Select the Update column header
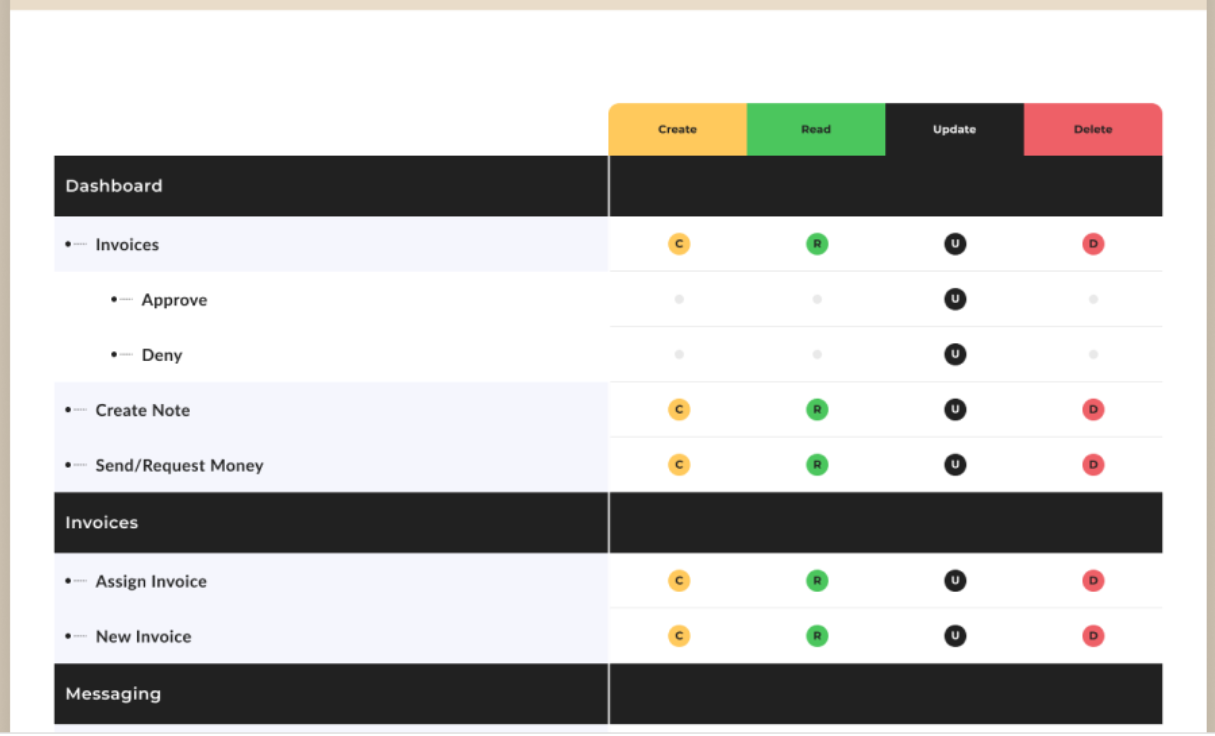The height and width of the screenshot is (736, 1215). click(x=954, y=130)
